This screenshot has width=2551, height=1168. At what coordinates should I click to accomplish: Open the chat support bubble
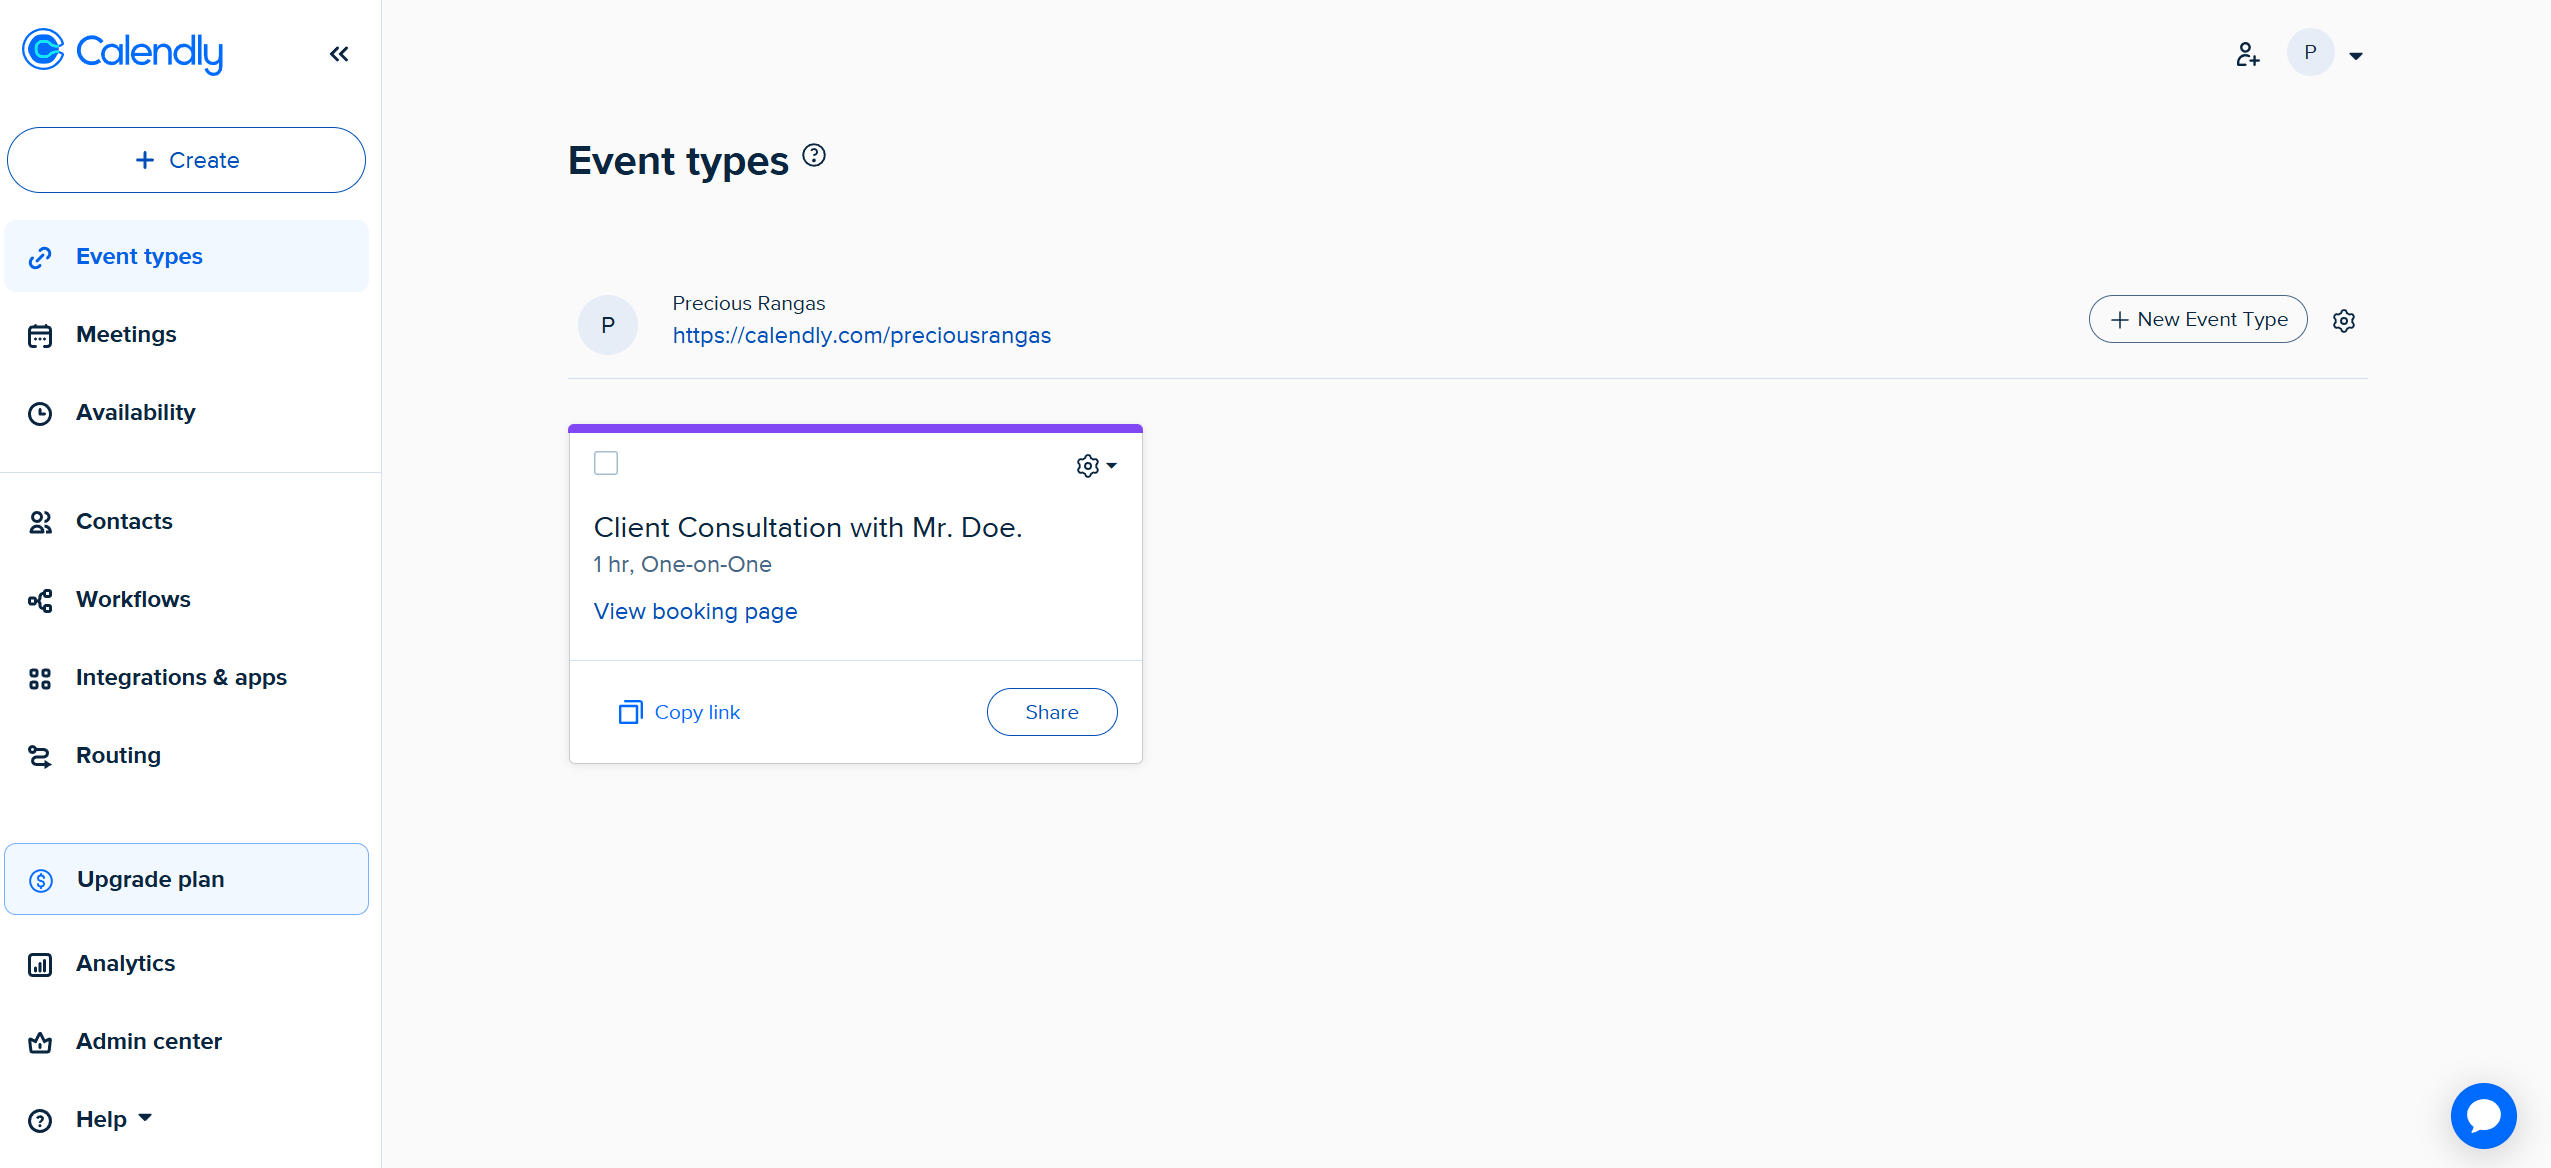click(2482, 1115)
